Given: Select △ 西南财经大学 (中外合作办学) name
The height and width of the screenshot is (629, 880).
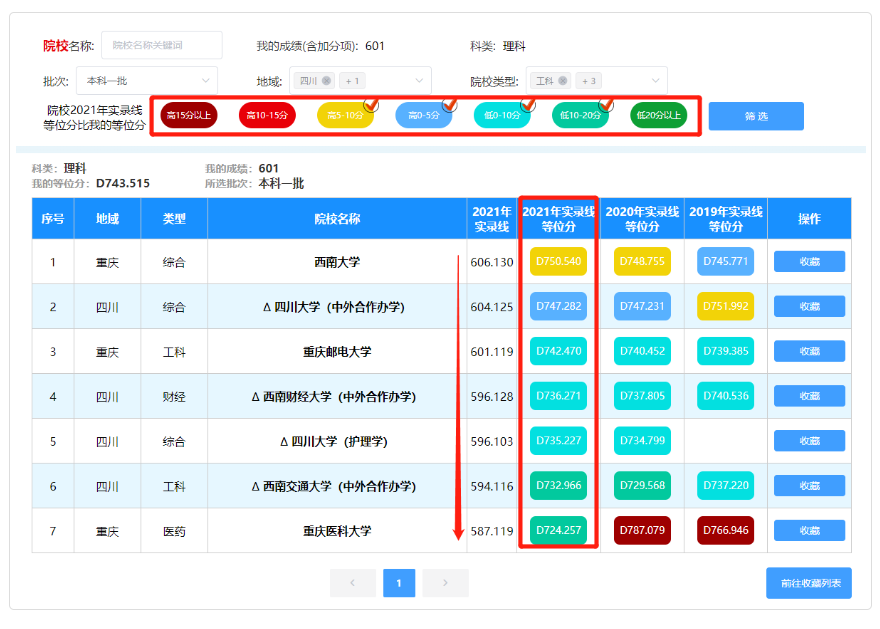Looking at the screenshot, I should [x=334, y=397].
